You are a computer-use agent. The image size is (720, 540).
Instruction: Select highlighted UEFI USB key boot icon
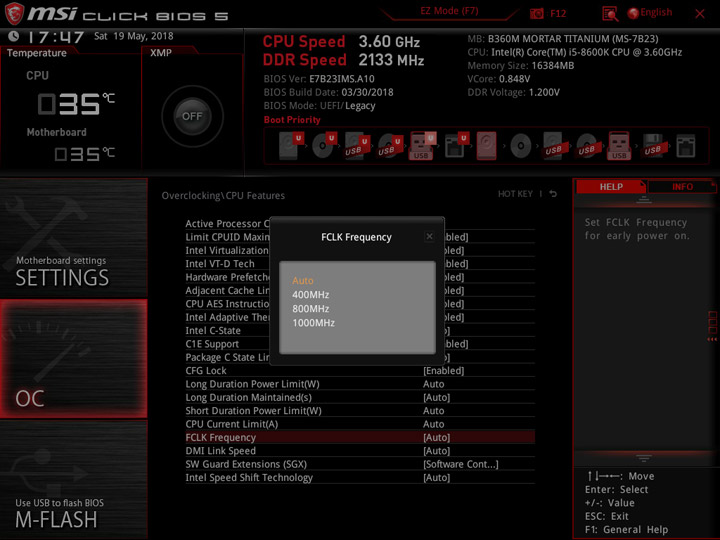422,146
